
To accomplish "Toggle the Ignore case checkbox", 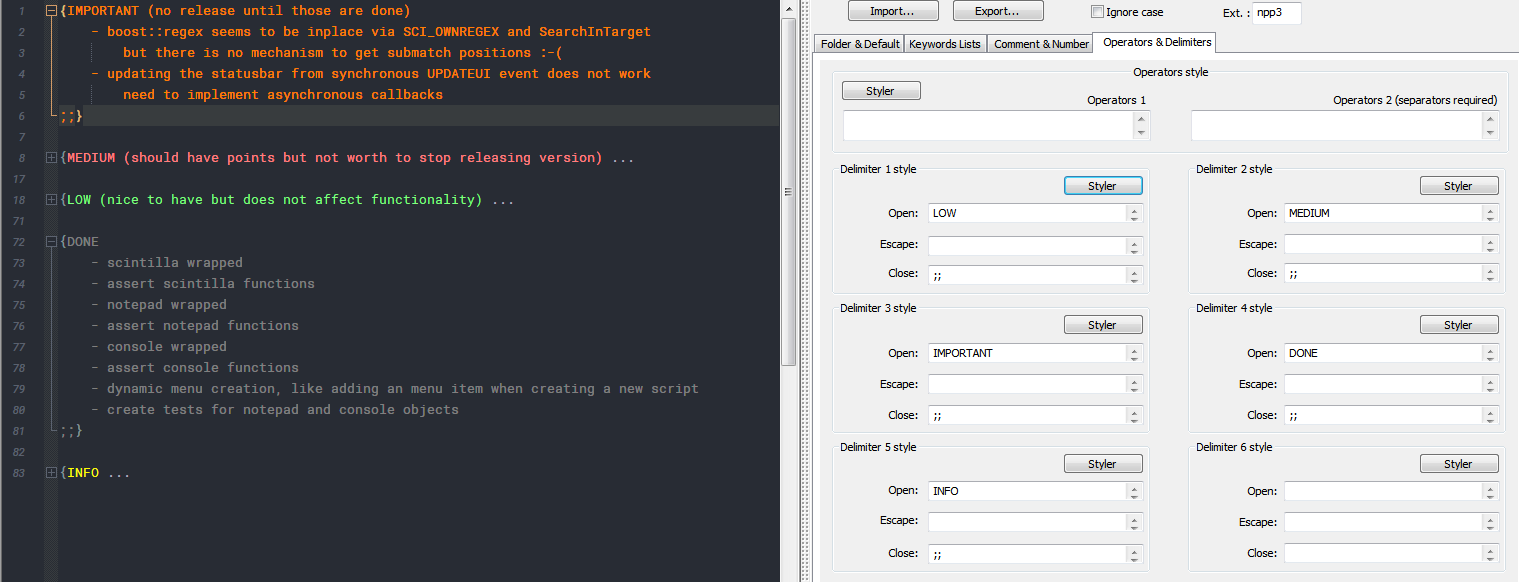I will click(1097, 12).
